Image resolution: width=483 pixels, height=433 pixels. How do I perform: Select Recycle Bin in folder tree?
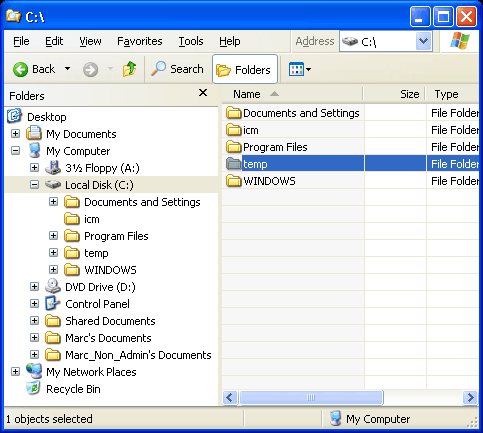pos(73,389)
